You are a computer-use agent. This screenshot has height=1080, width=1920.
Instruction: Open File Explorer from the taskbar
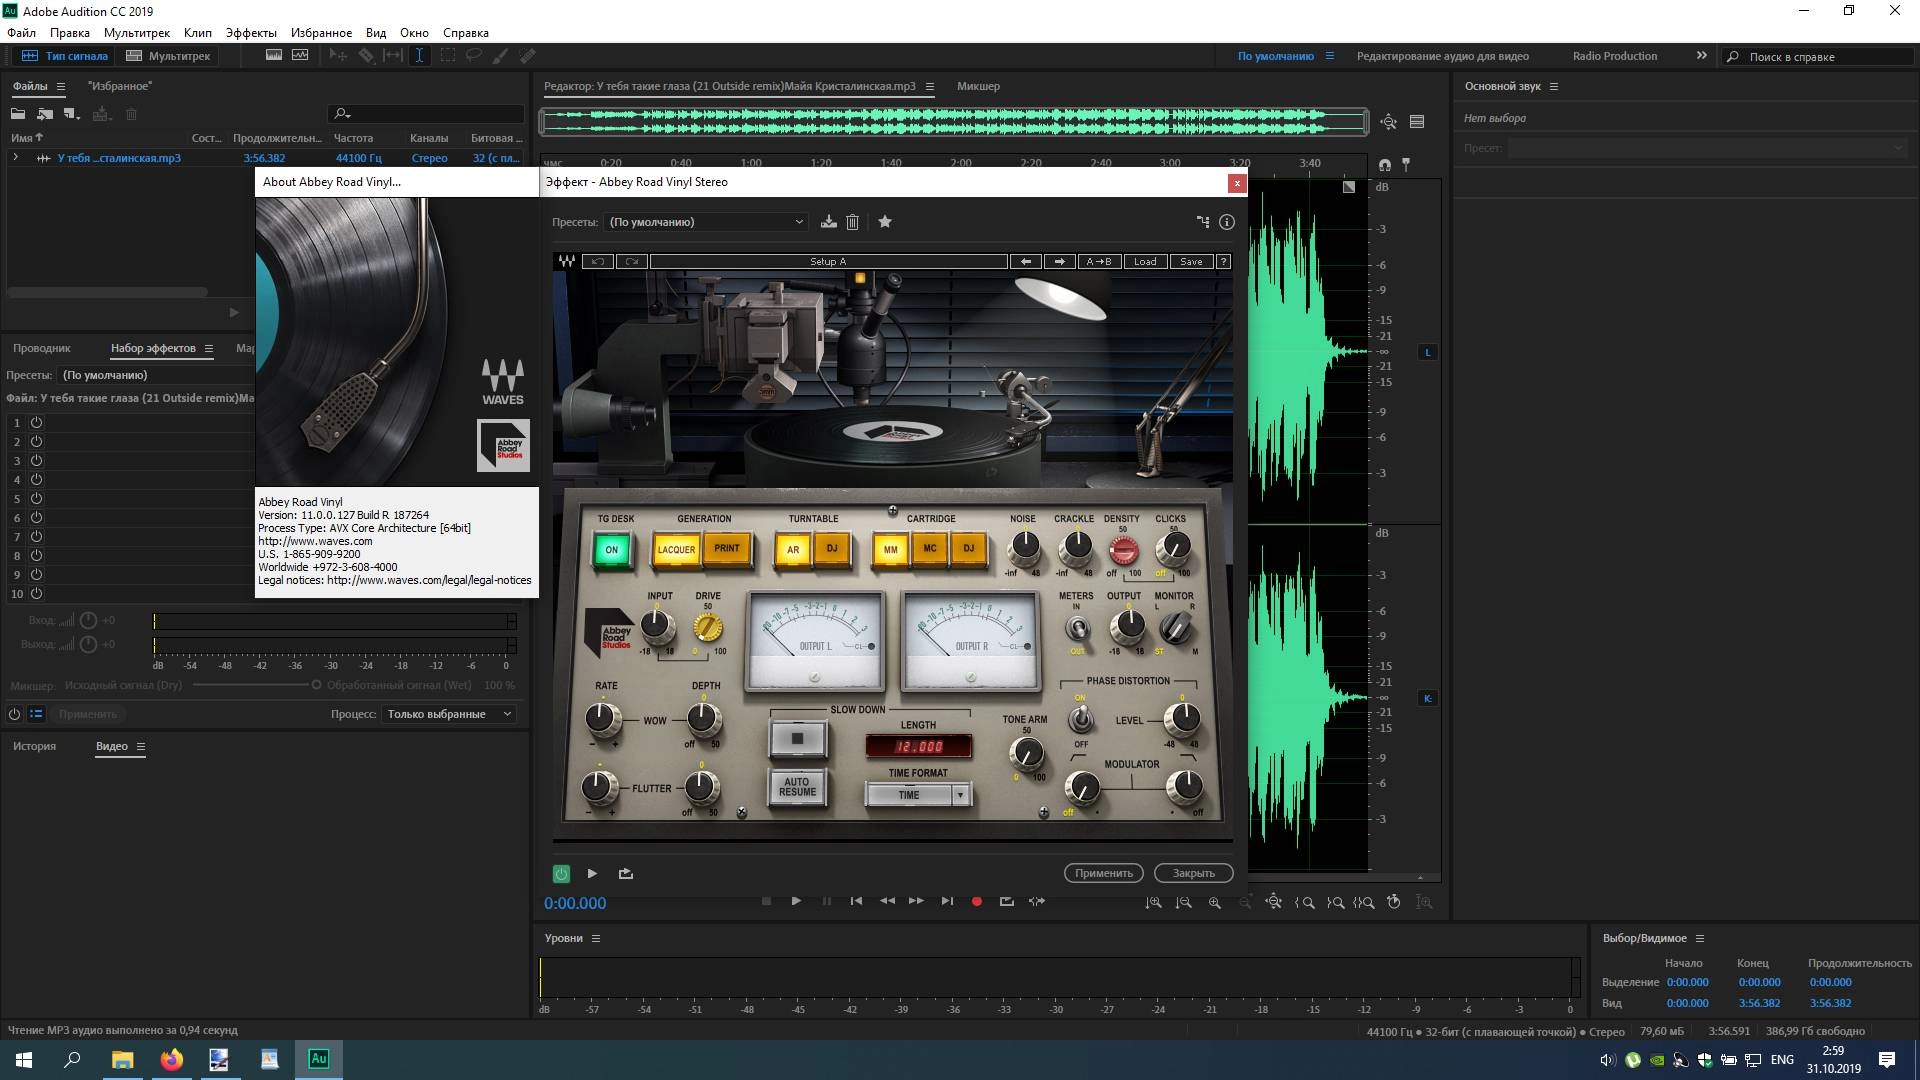[122, 1059]
